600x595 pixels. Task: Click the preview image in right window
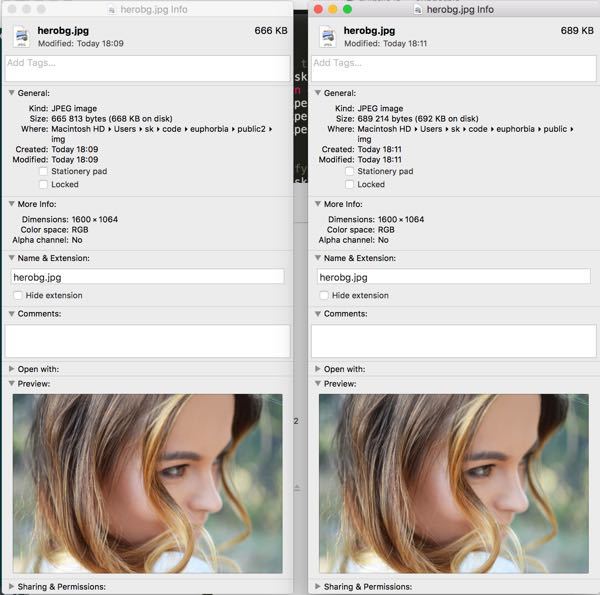pyautogui.click(x=454, y=483)
